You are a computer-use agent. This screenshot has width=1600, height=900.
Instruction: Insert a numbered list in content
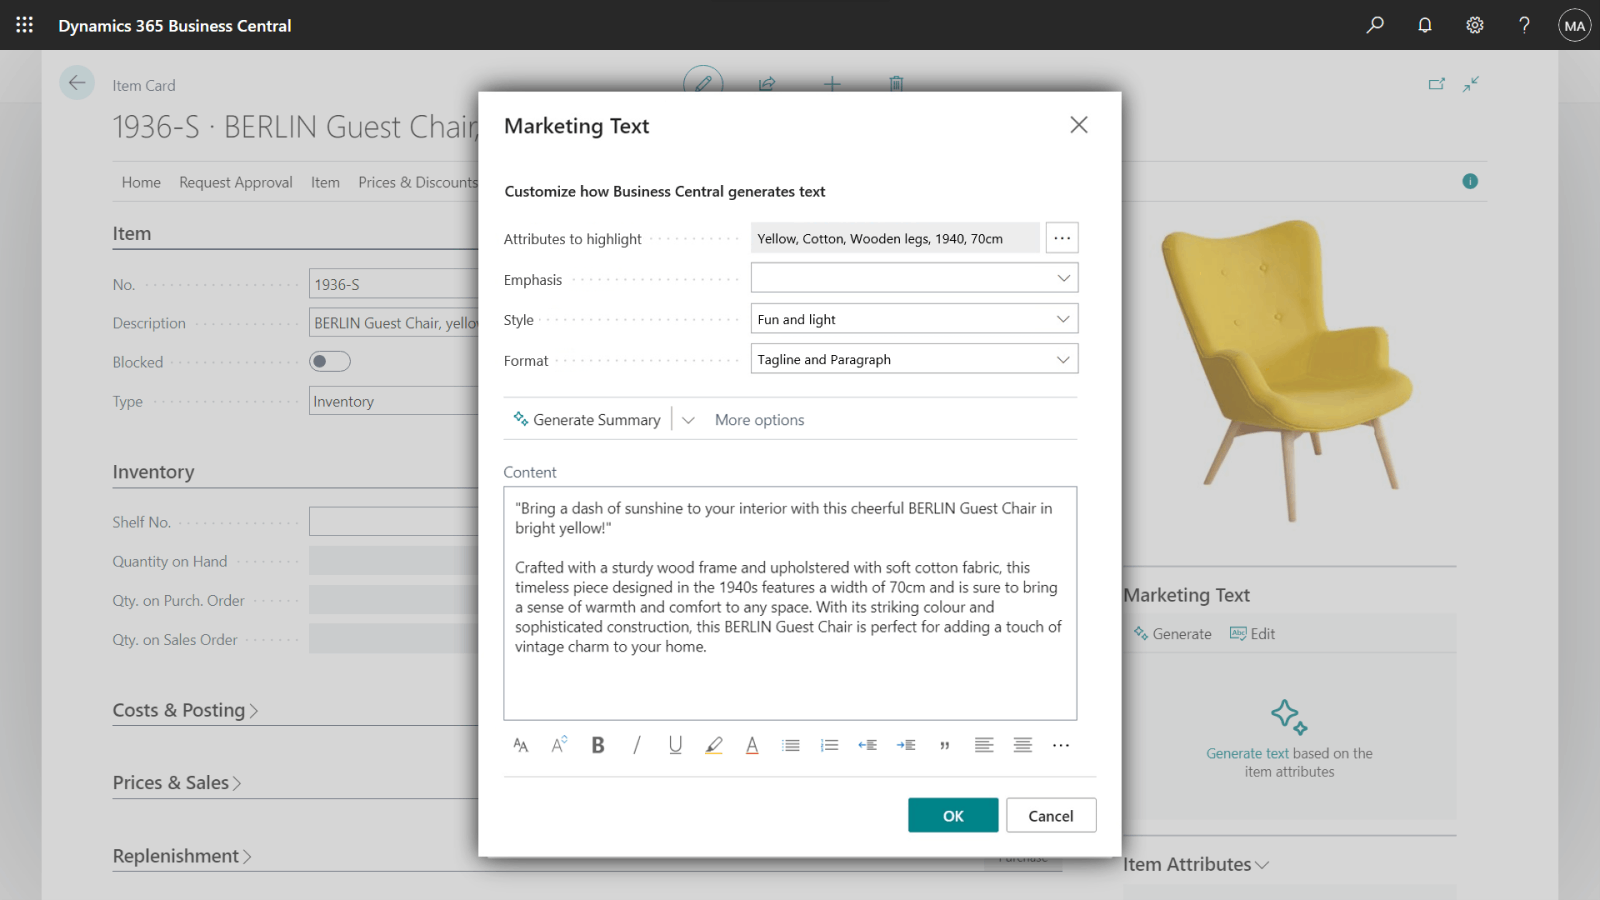[x=829, y=745]
